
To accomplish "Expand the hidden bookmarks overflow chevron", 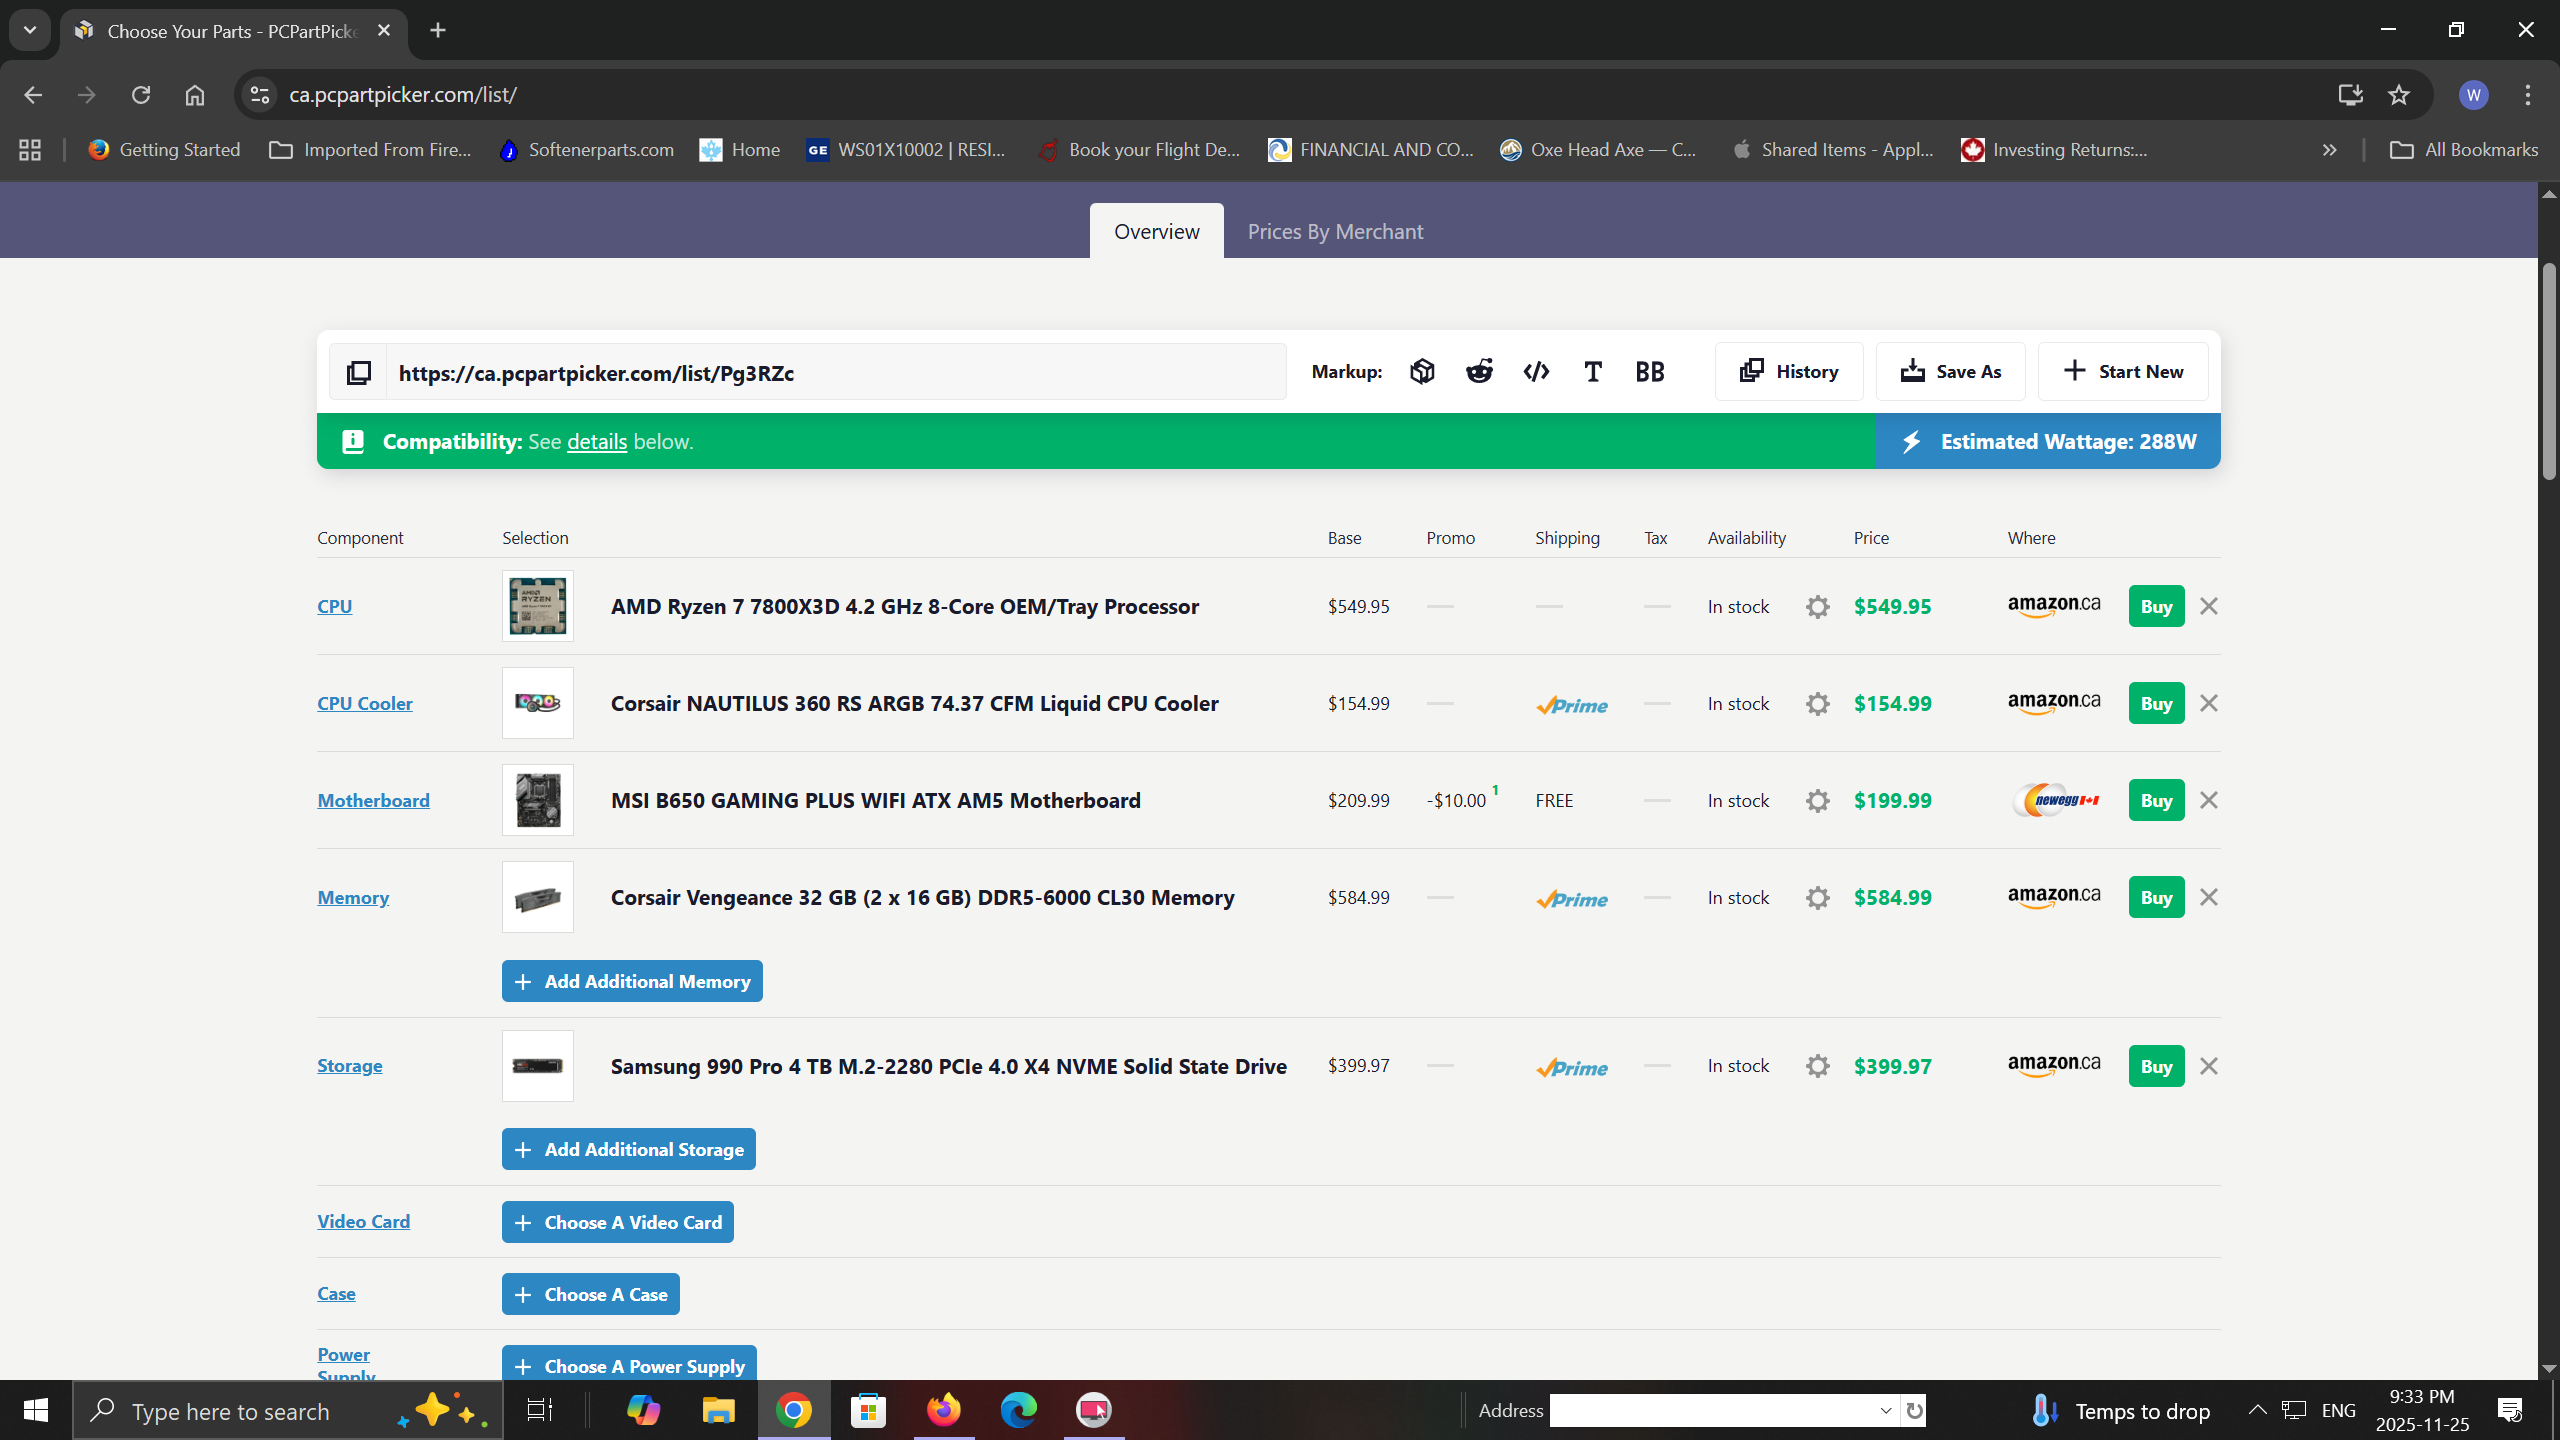I will tap(2329, 150).
